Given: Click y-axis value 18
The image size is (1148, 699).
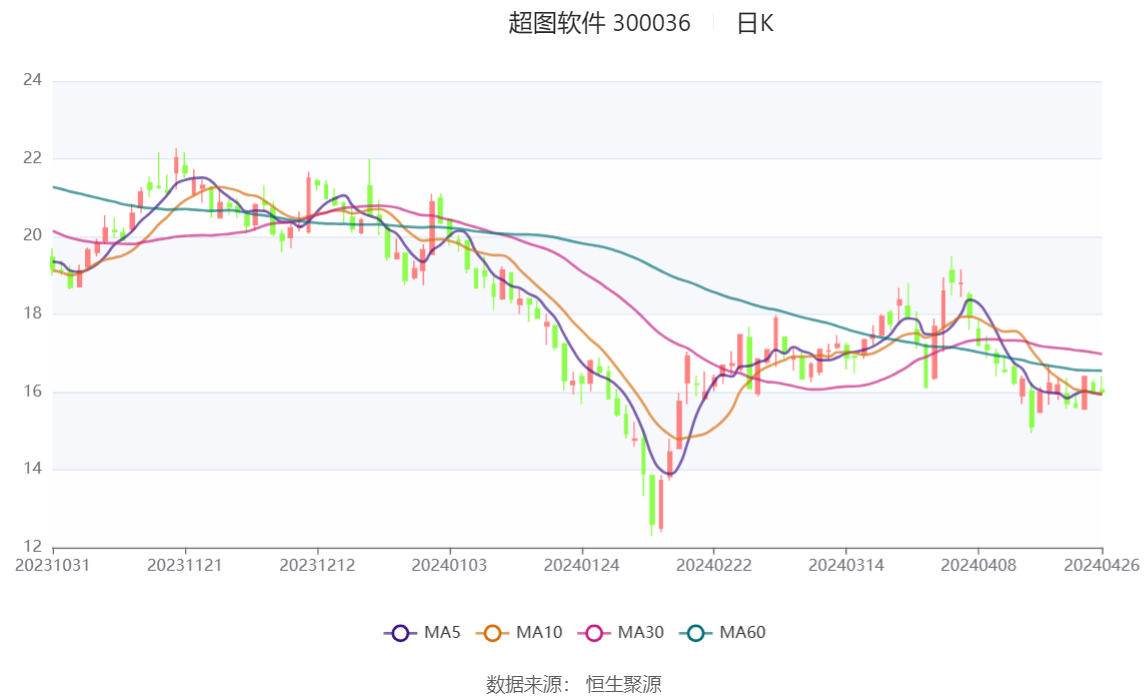Looking at the screenshot, I should coord(32,313).
